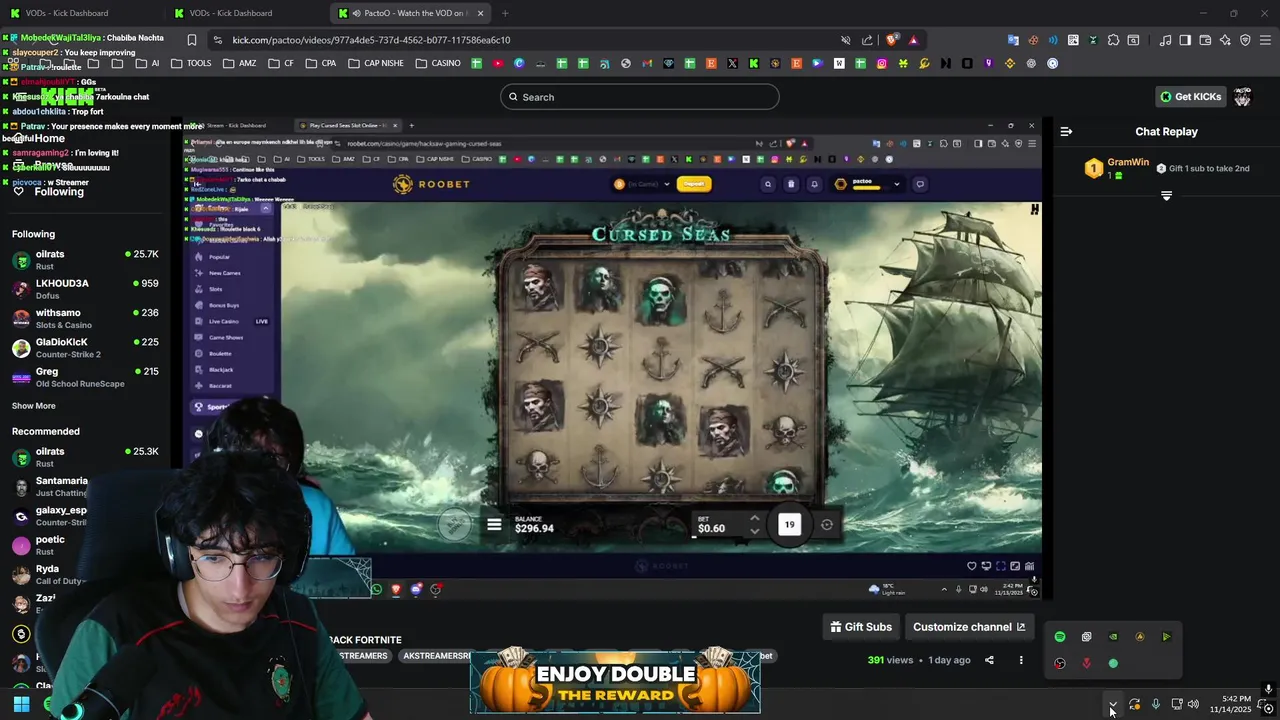Click the browser address bar URL
This screenshot has width=1280, height=720.
click(371, 40)
